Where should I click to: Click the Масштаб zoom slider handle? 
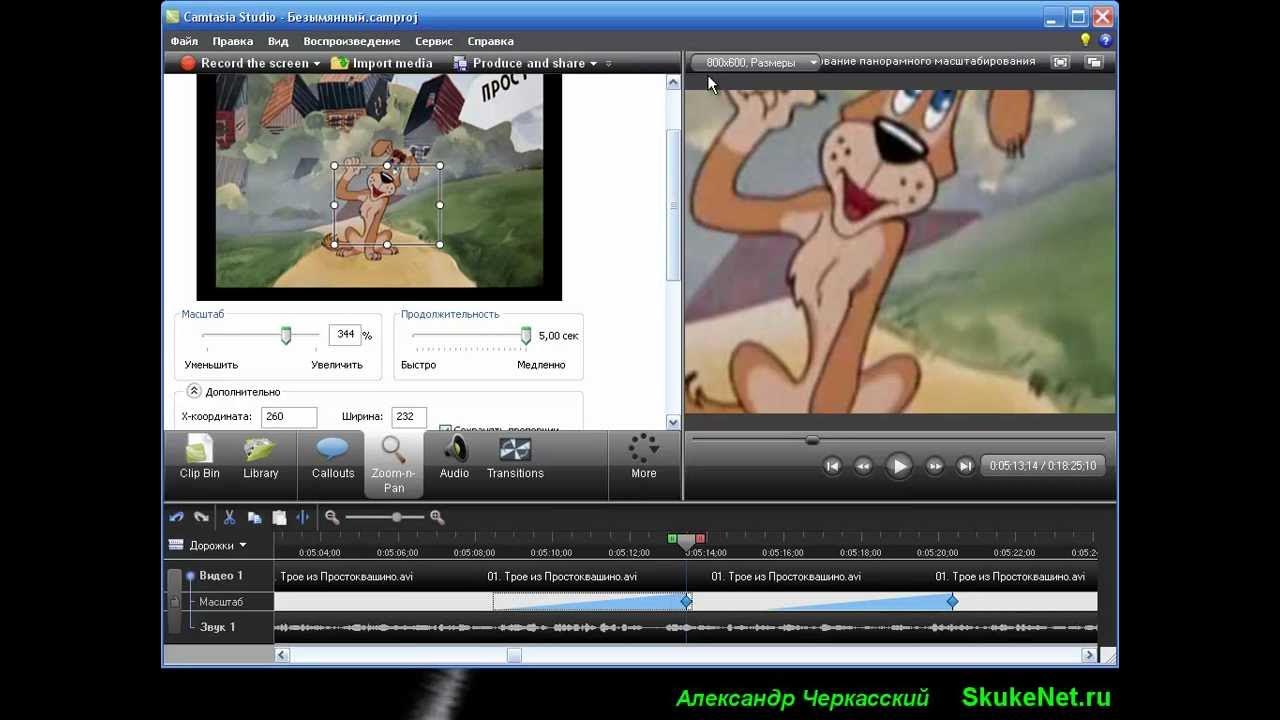(x=285, y=336)
